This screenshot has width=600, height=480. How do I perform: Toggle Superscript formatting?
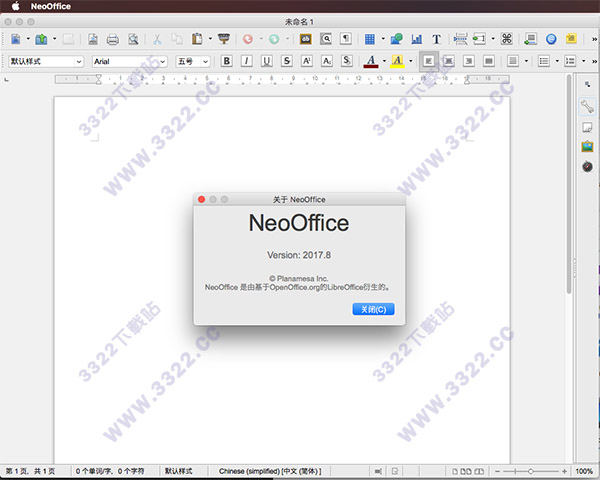click(x=307, y=61)
